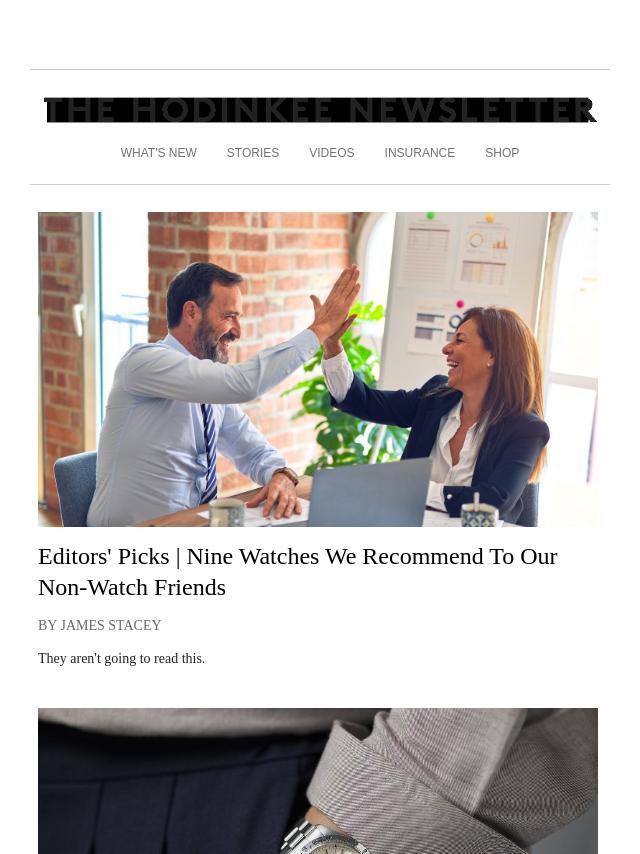Open the wristwatch photo with gray sleeve
The height and width of the screenshot is (854, 640).
(x=318, y=781)
